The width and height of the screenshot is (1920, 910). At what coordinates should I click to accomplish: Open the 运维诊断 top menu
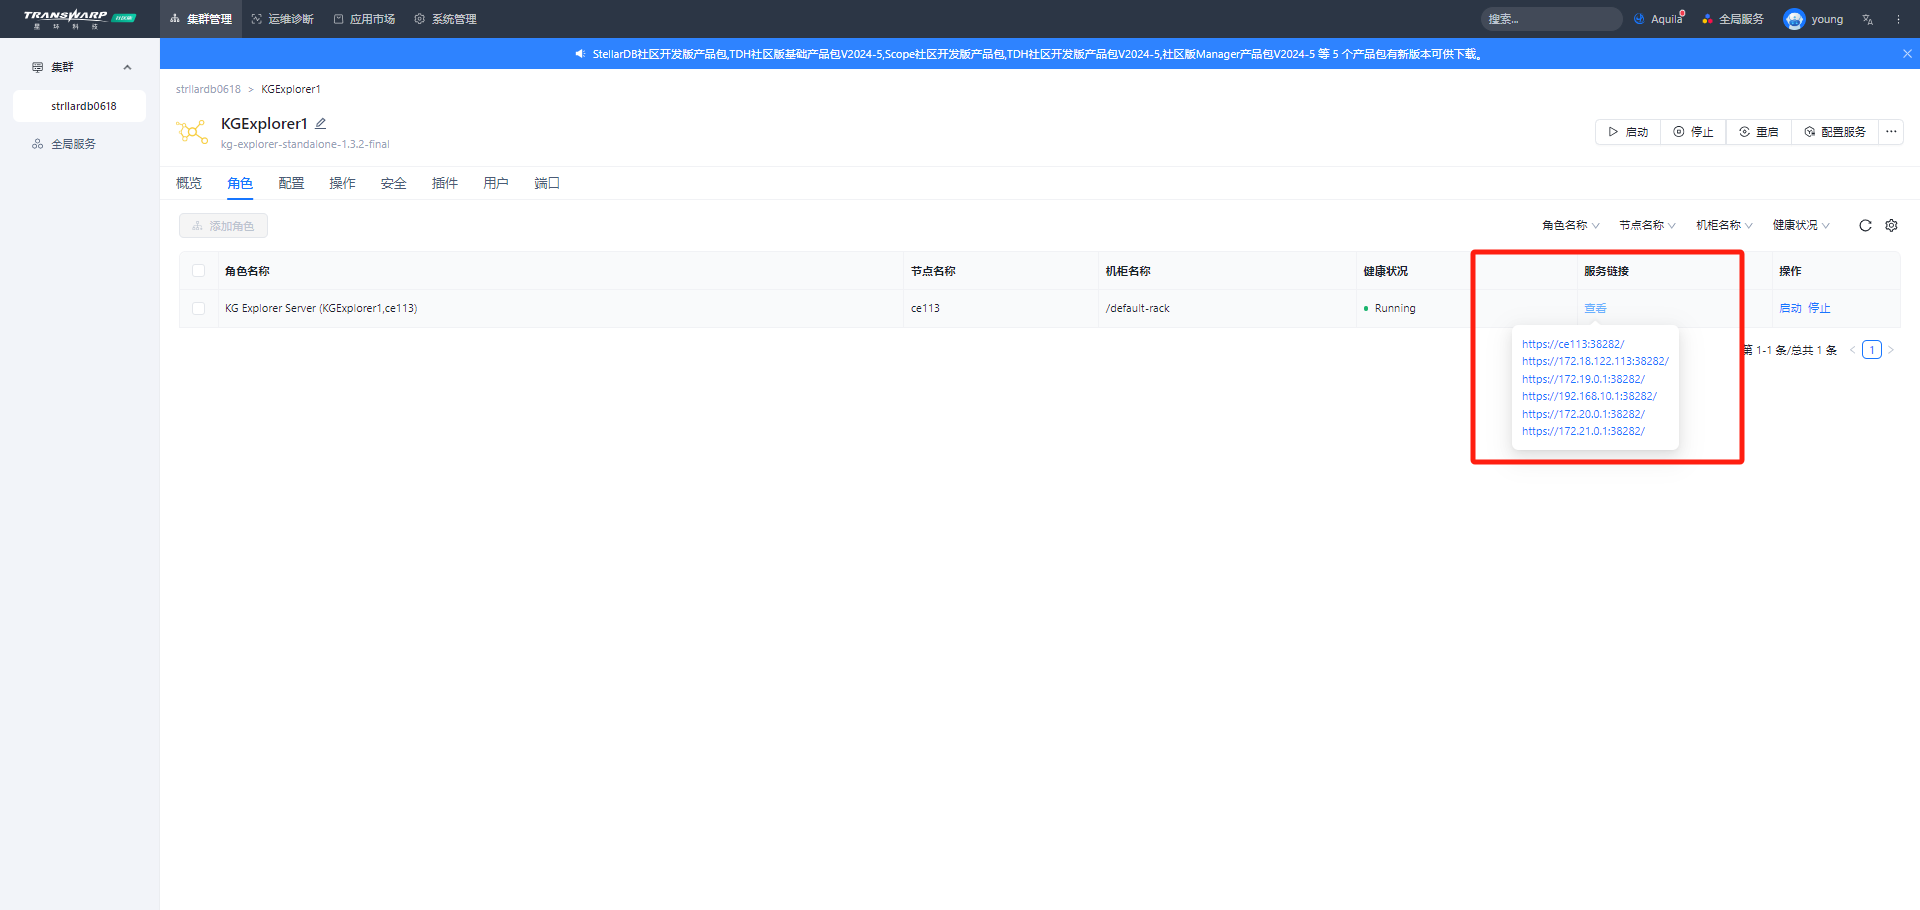(x=282, y=19)
